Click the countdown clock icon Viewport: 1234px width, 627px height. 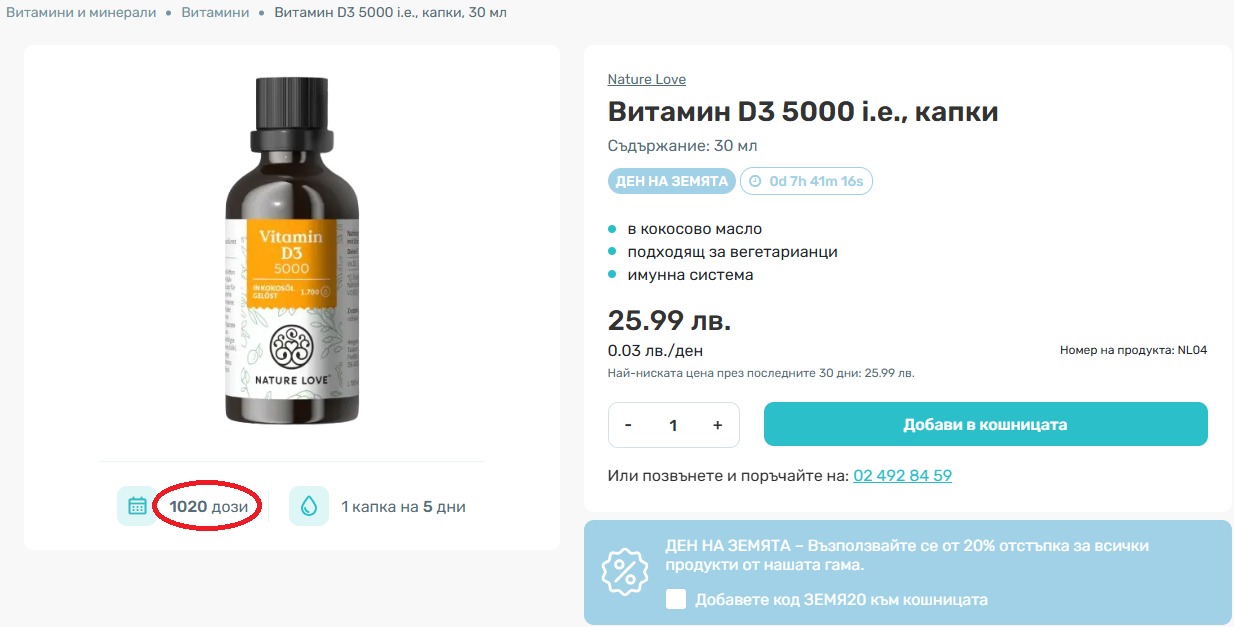755,181
